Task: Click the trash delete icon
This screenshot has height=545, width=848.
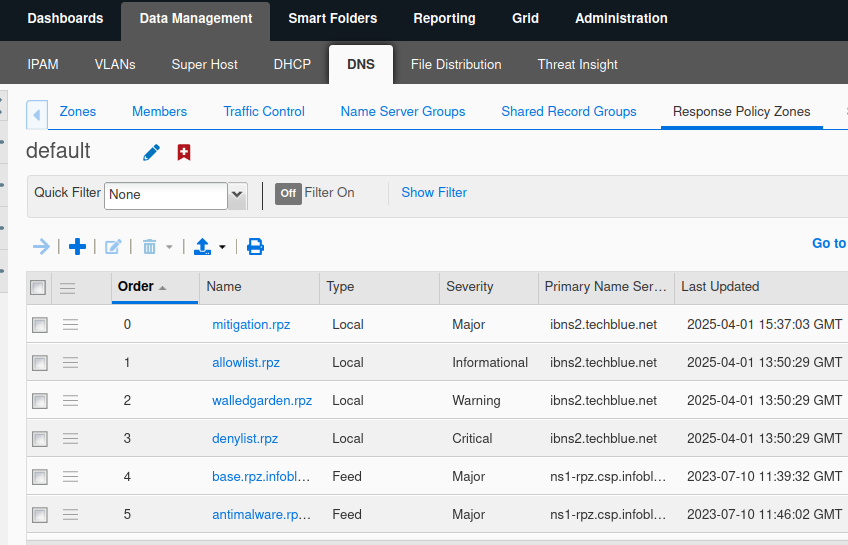Action: 150,246
